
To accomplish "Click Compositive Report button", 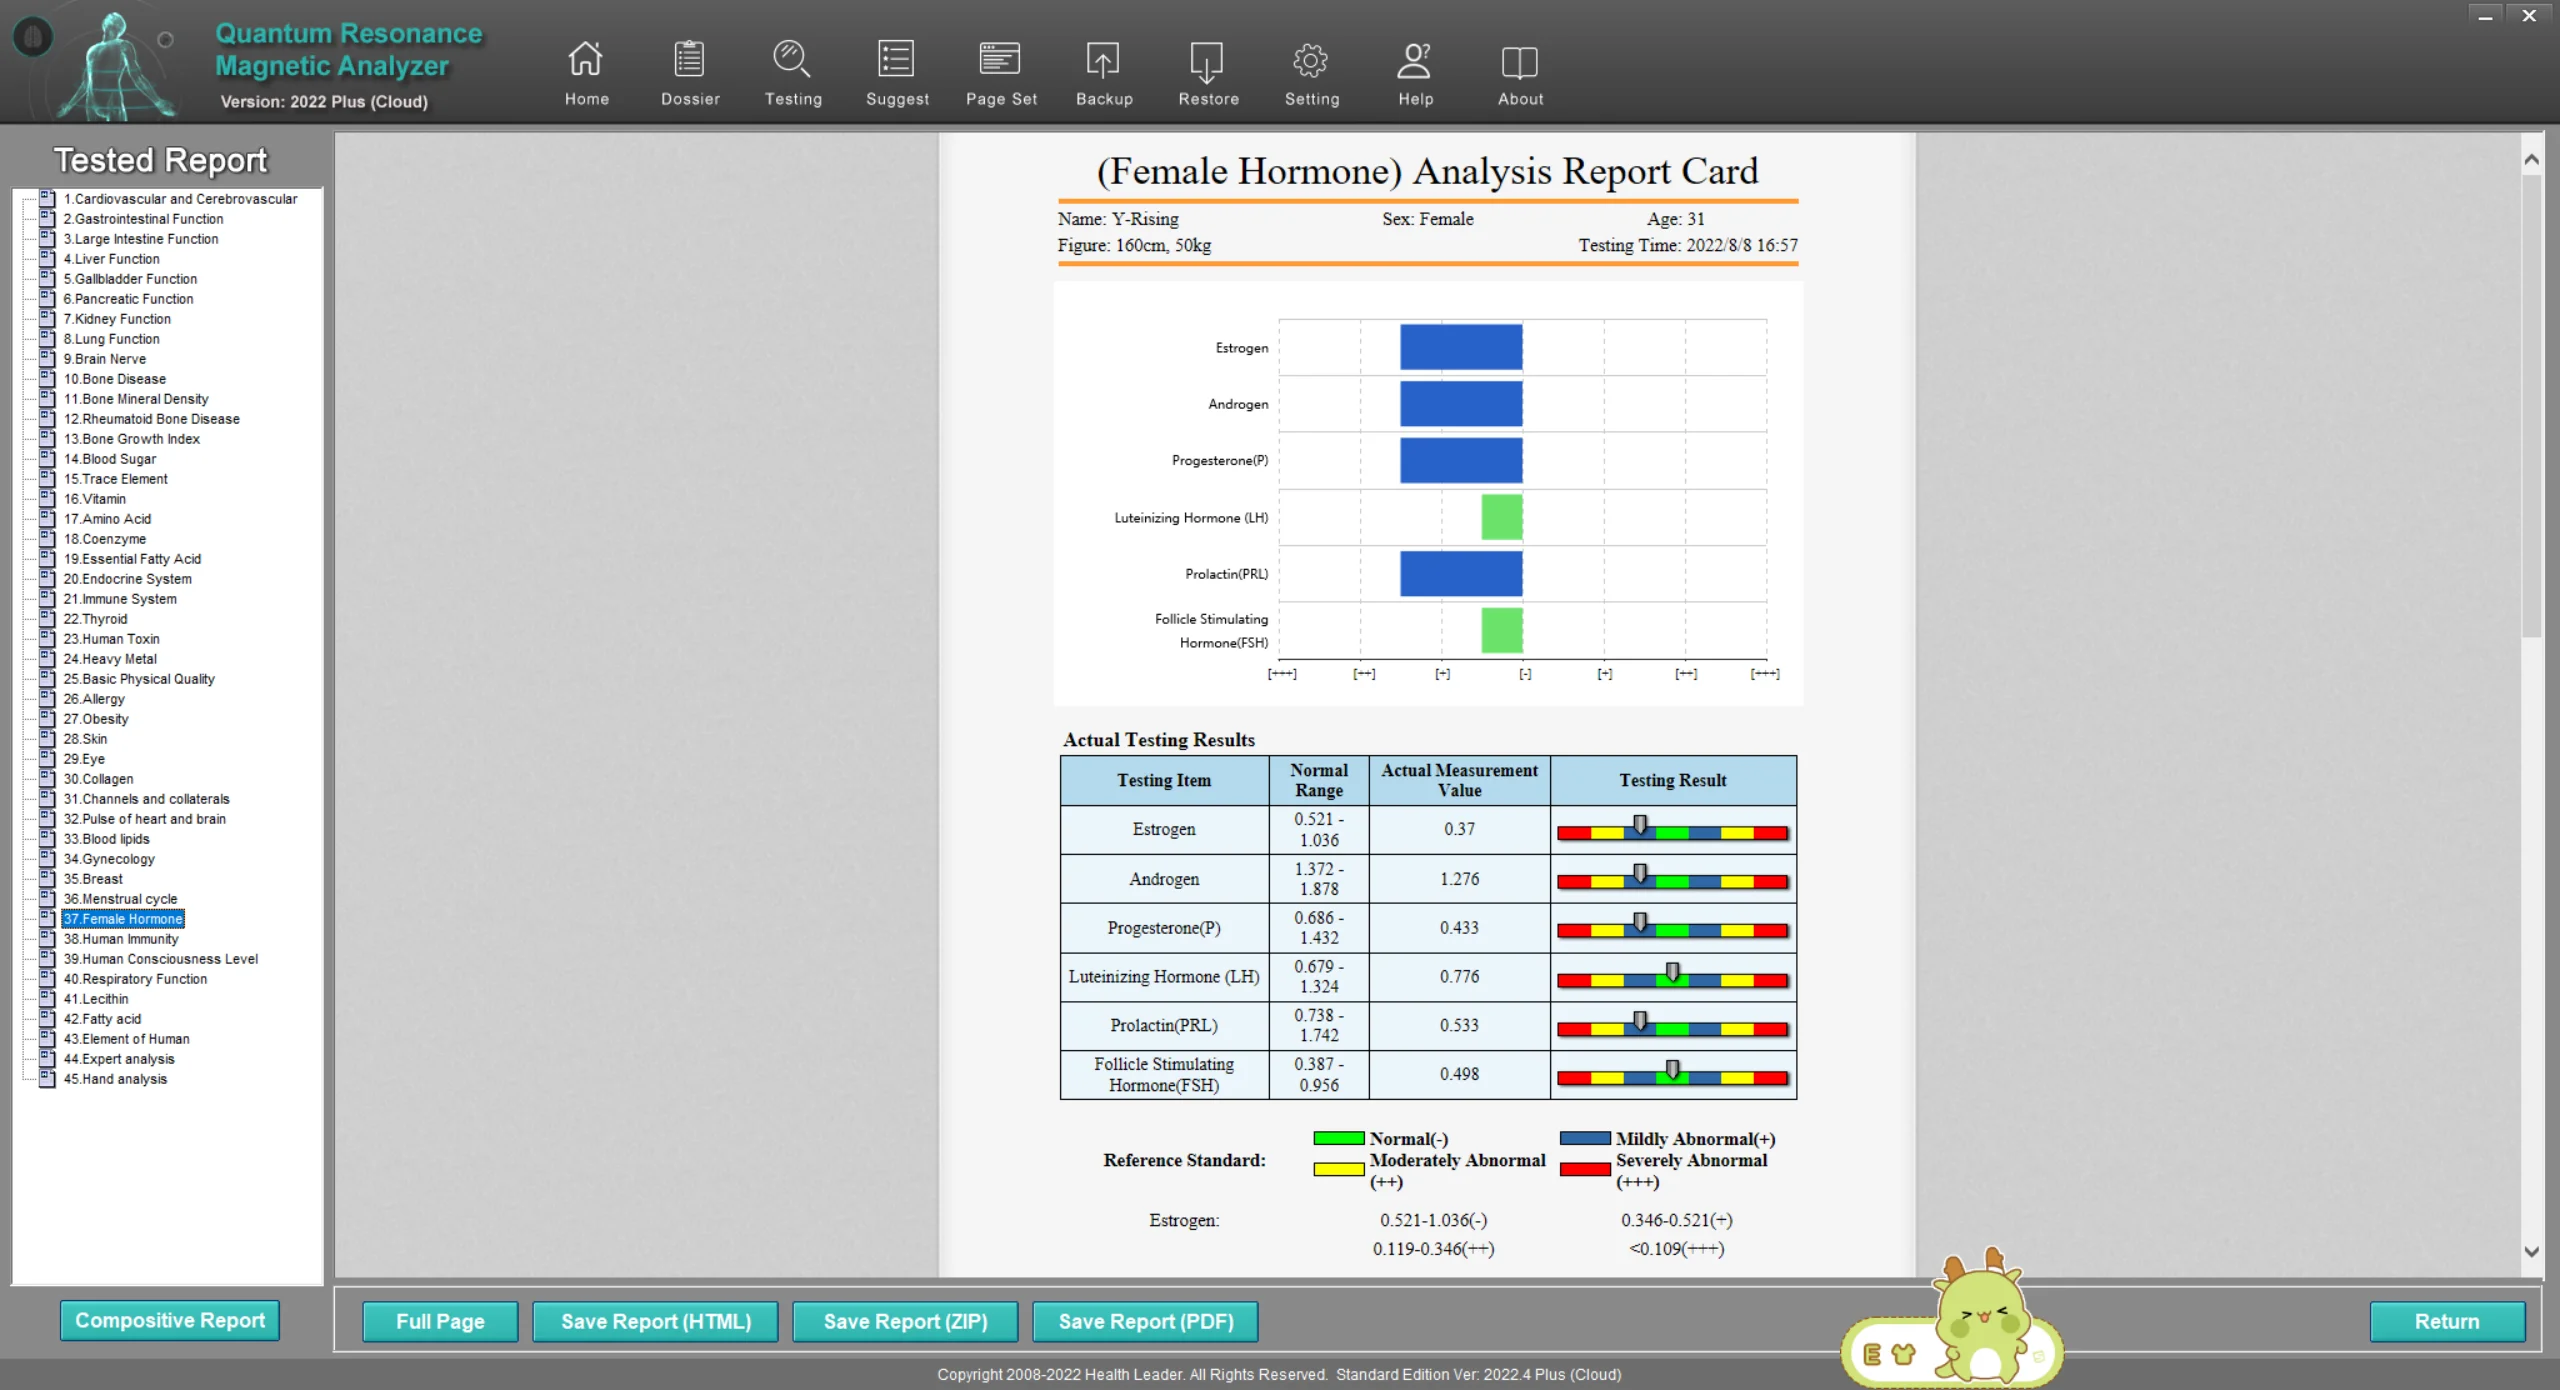I will (x=170, y=1321).
